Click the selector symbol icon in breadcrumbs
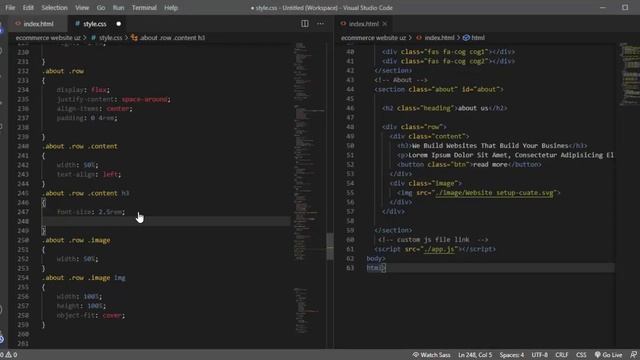Viewport: 640px width, 360px height. point(134,38)
